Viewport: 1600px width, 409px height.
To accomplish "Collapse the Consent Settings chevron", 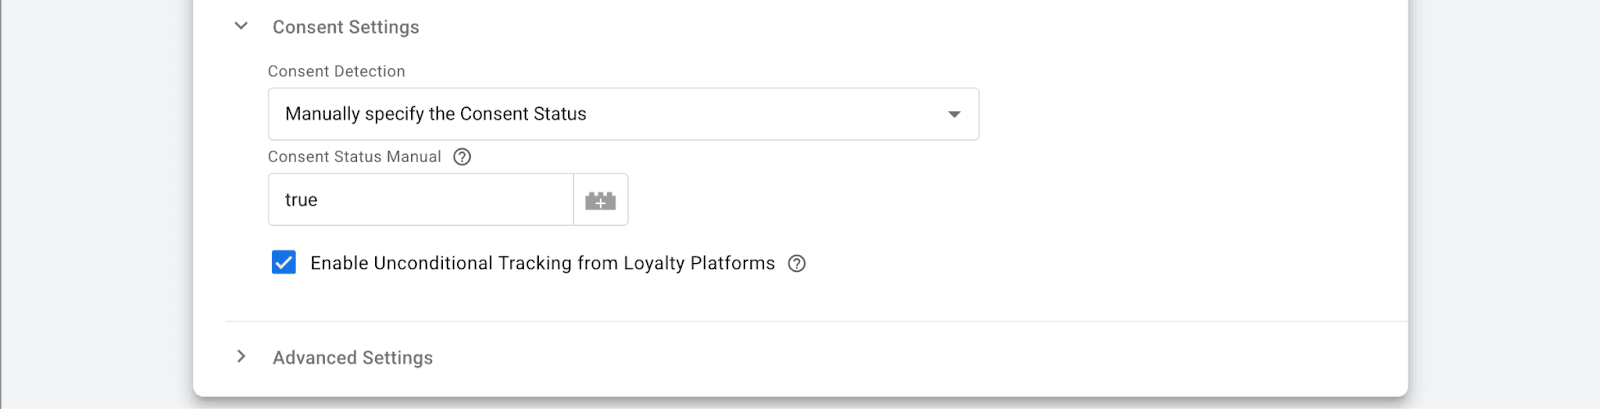I will [x=241, y=27].
